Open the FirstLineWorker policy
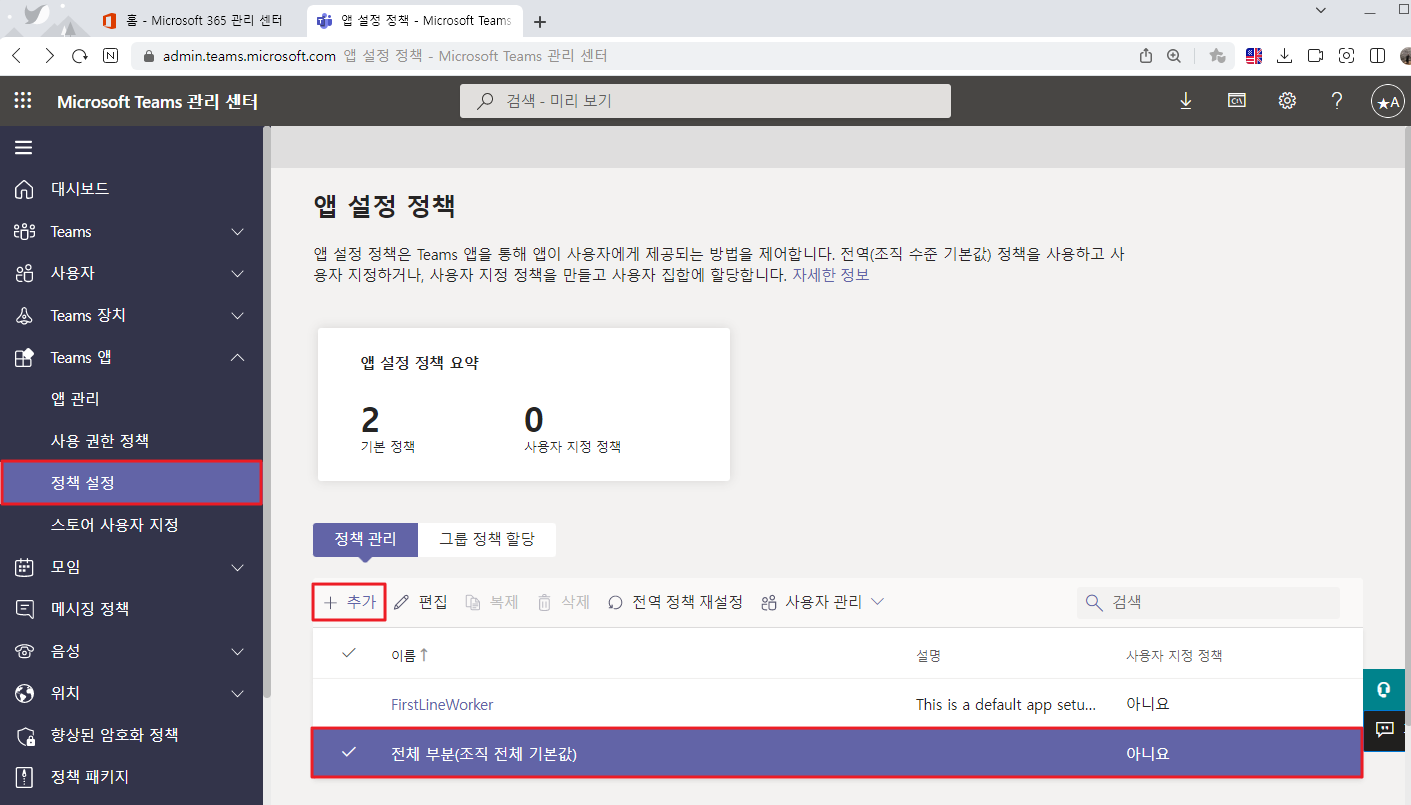The image size is (1411, 805). 442,704
